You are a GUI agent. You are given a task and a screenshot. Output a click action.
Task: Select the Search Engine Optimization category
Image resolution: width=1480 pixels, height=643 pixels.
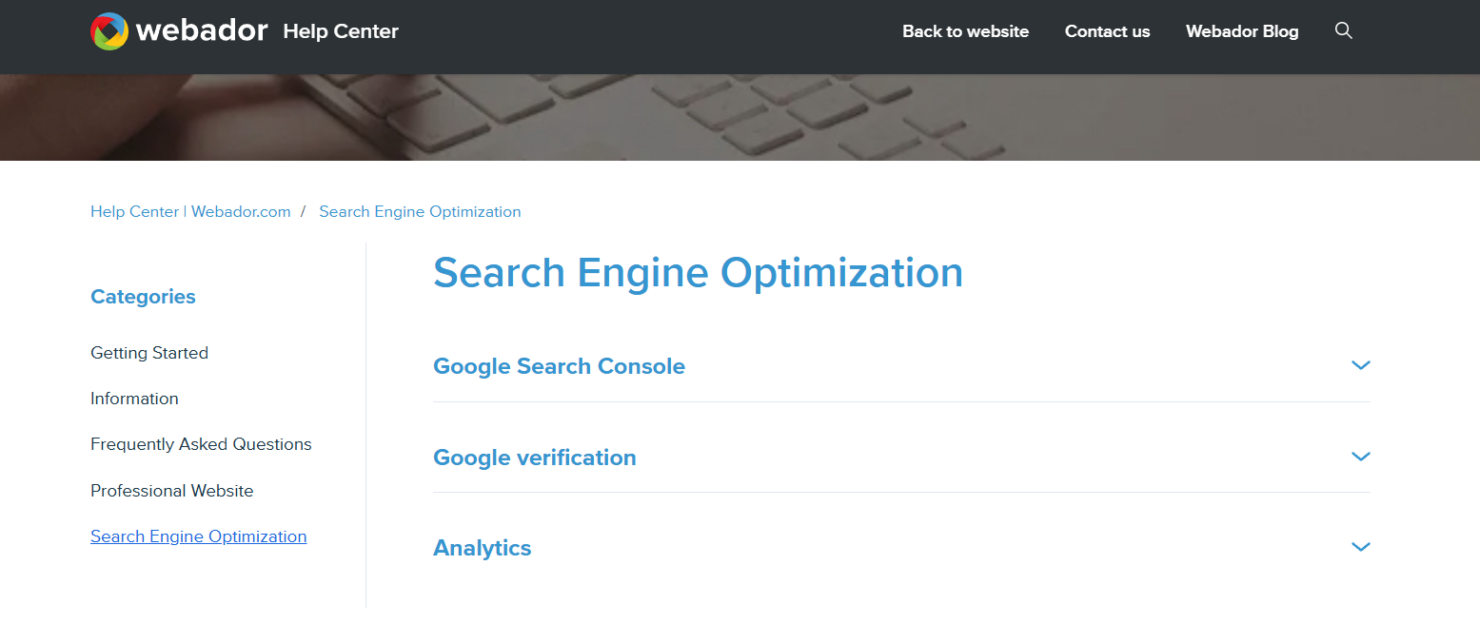pyautogui.click(x=198, y=536)
